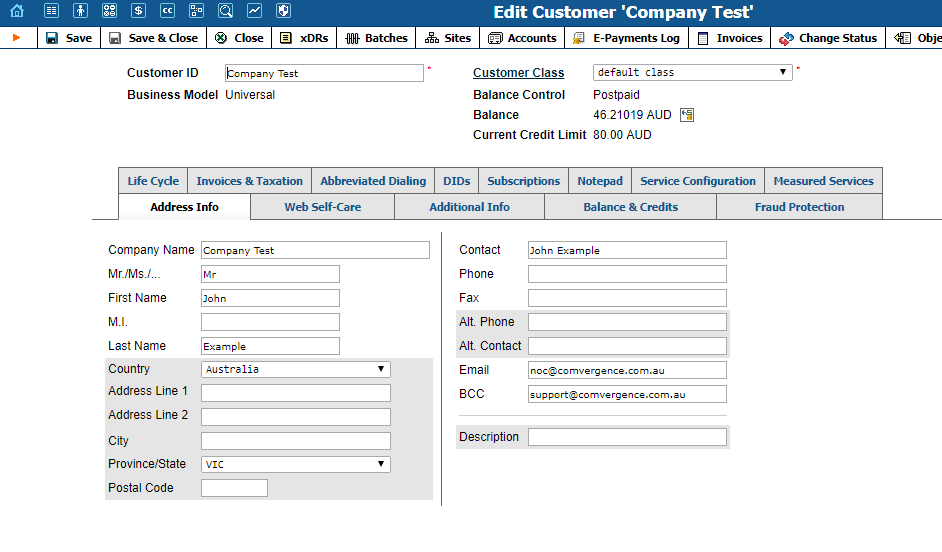Select the Subscriptions tab

click(x=523, y=181)
